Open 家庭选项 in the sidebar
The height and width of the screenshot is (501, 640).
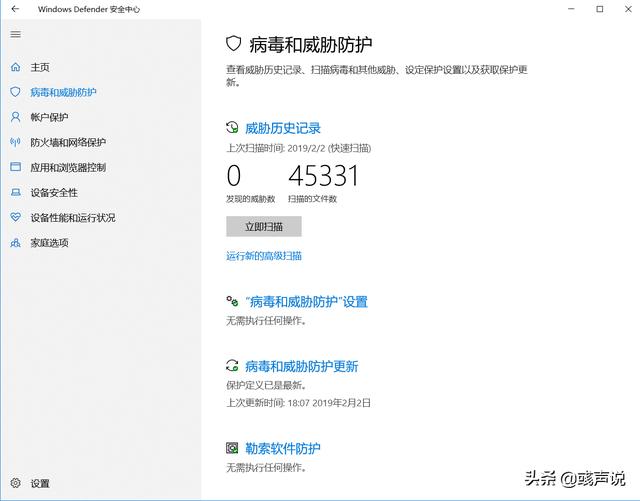[x=49, y=243]
